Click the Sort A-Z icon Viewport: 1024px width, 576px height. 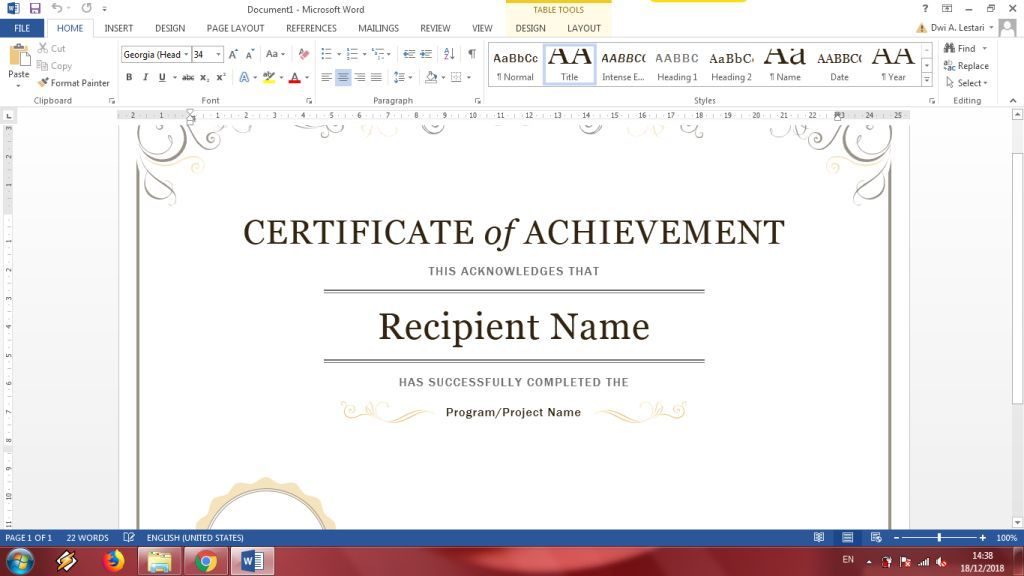pos(448,54)
